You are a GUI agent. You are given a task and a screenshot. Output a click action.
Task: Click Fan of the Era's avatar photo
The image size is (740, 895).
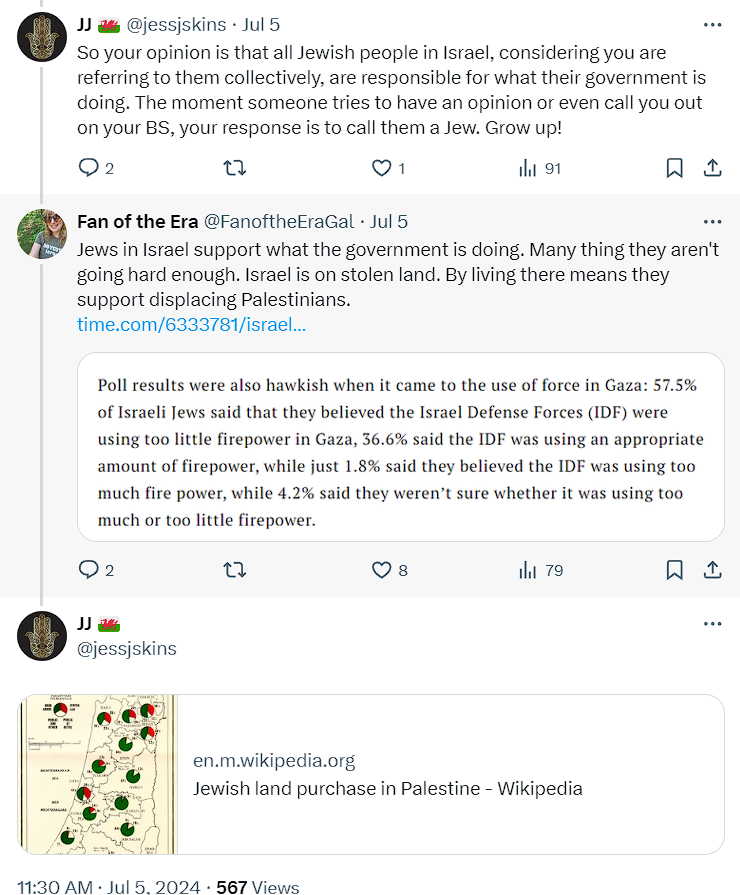[42, 233]
